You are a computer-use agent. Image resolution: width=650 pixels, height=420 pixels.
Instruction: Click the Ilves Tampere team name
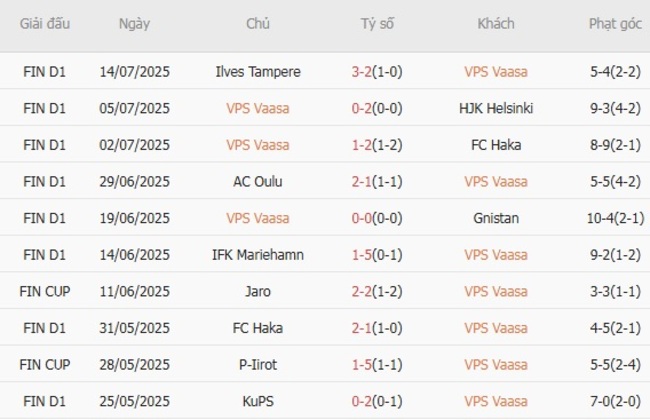257,72
